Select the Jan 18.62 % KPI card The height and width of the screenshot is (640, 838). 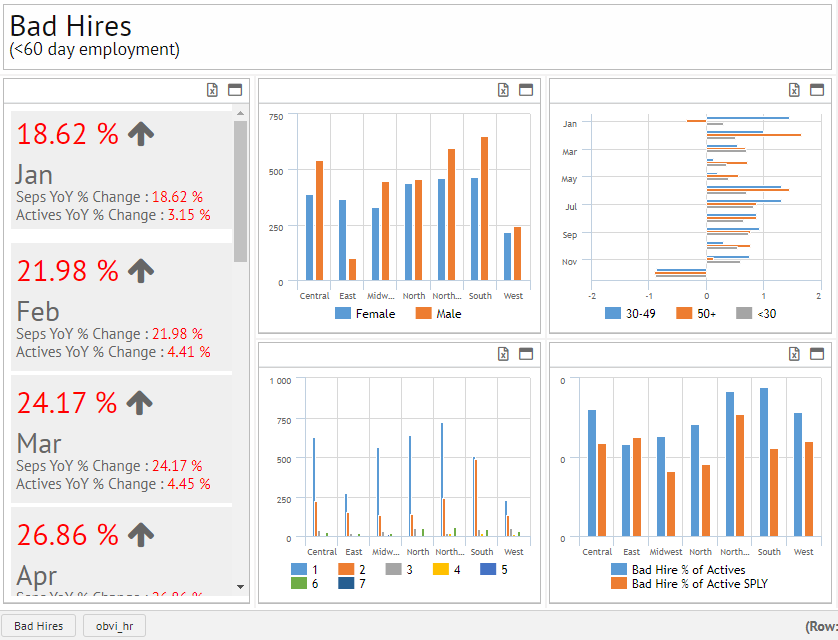(x=122, y=170)
